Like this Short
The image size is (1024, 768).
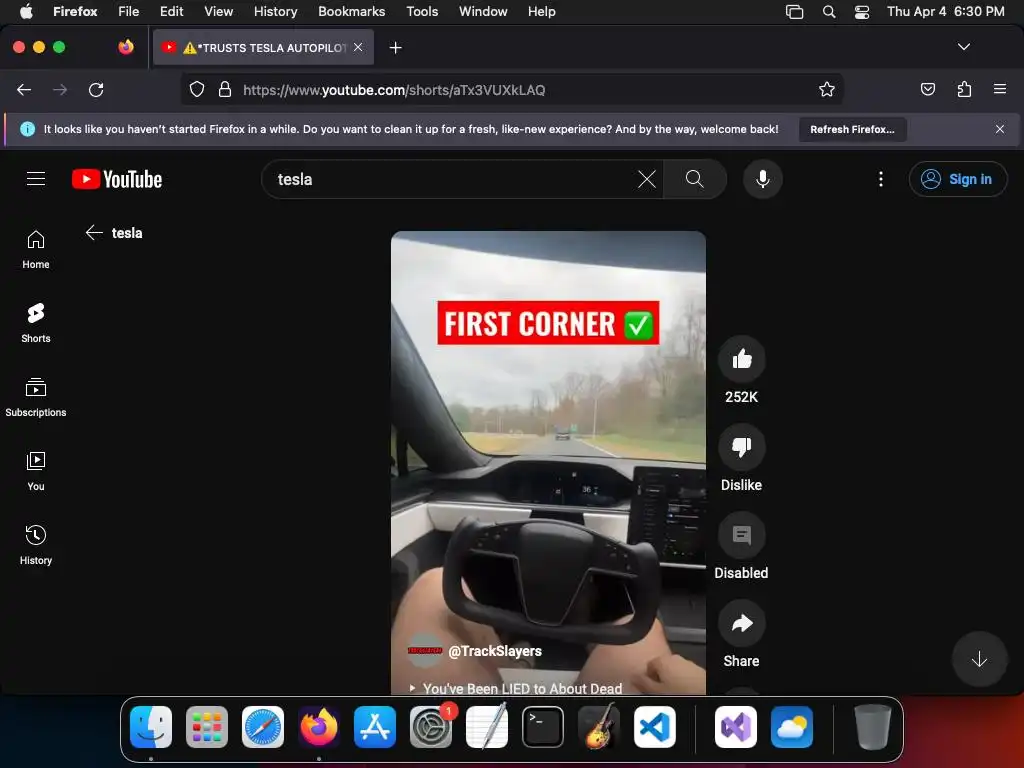[x=741, y=359]
